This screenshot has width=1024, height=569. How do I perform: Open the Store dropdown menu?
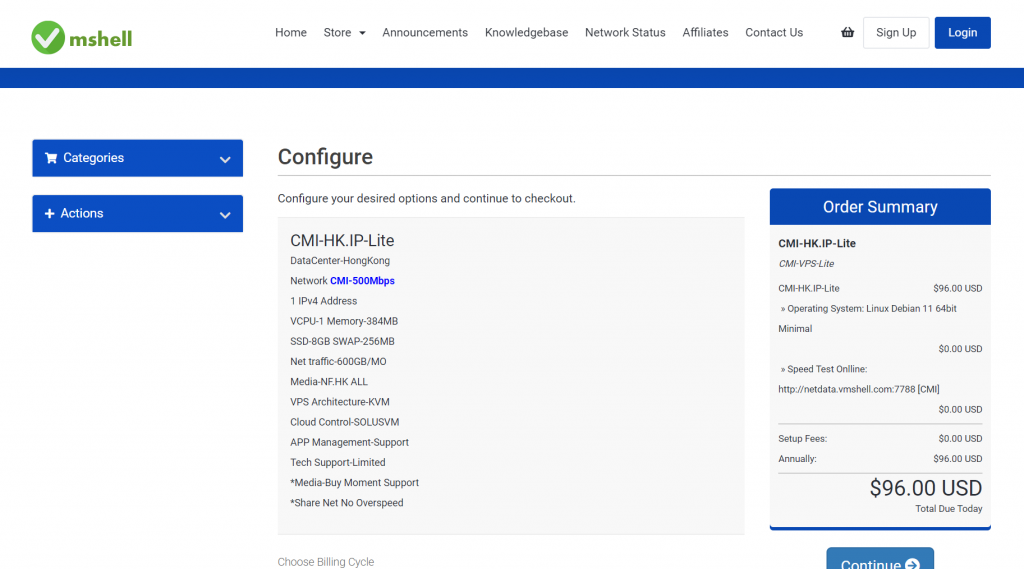point(344,33)
